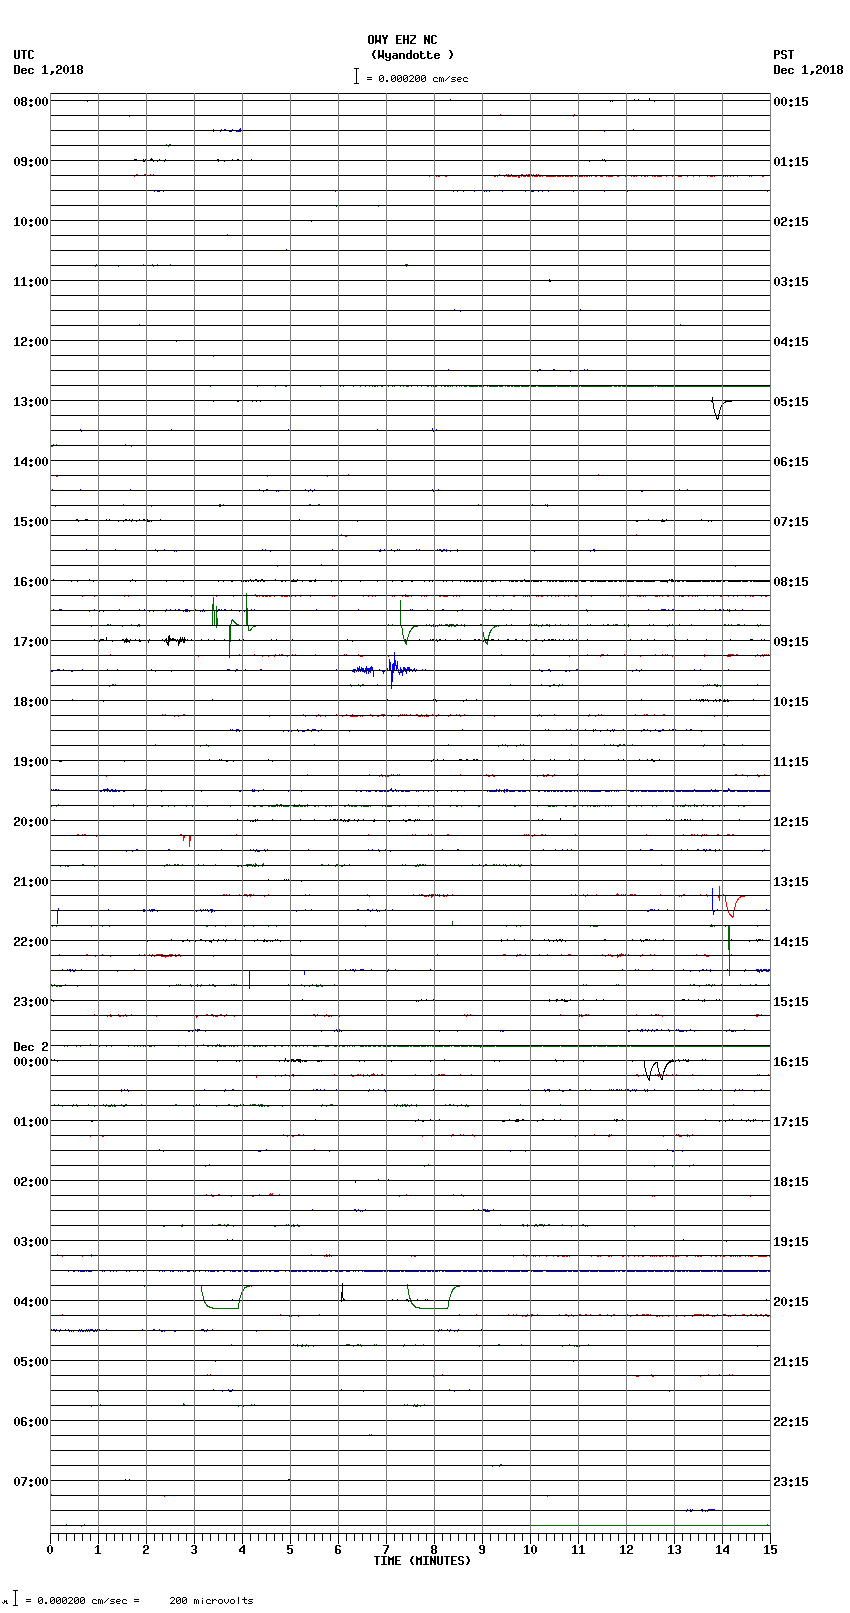Click the red pulse trace near 21:15
The image size is (850, 1613).
(734, 905)
